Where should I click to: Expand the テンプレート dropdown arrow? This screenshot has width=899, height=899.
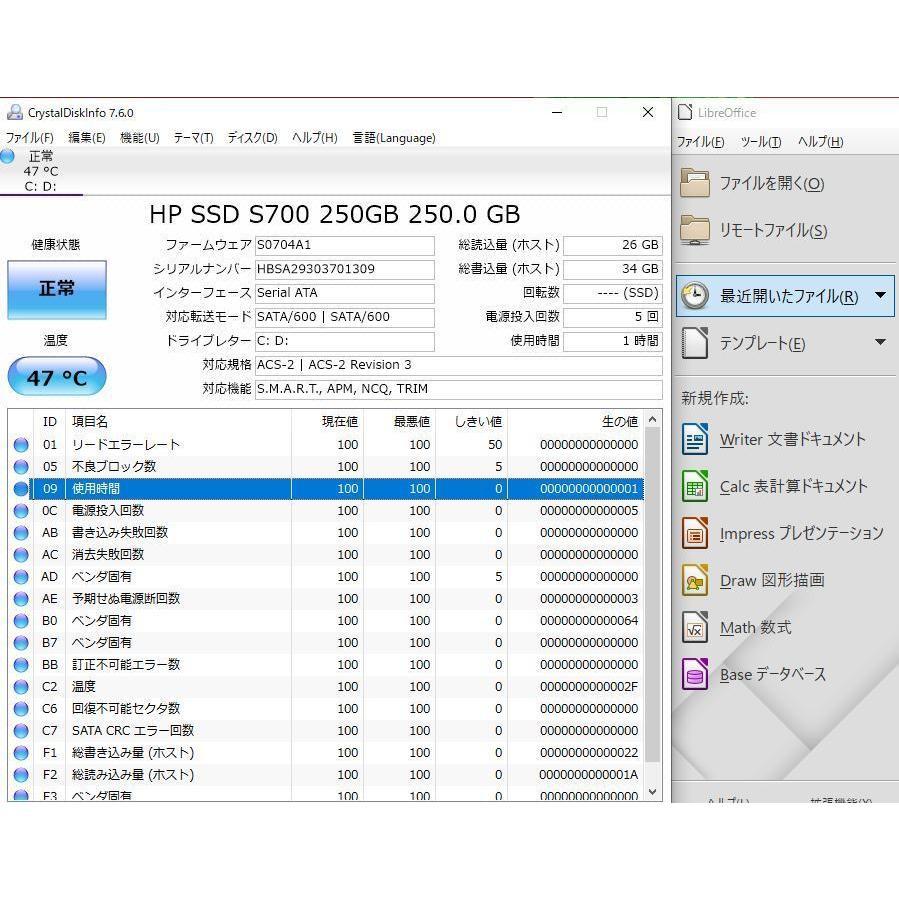pos(881,343)
